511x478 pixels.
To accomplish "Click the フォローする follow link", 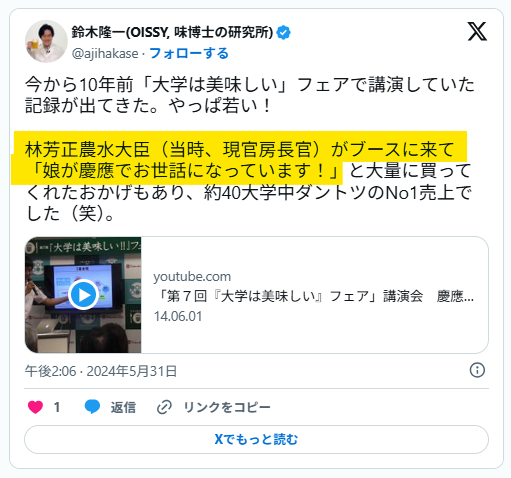I will click(x=189, y=53).
